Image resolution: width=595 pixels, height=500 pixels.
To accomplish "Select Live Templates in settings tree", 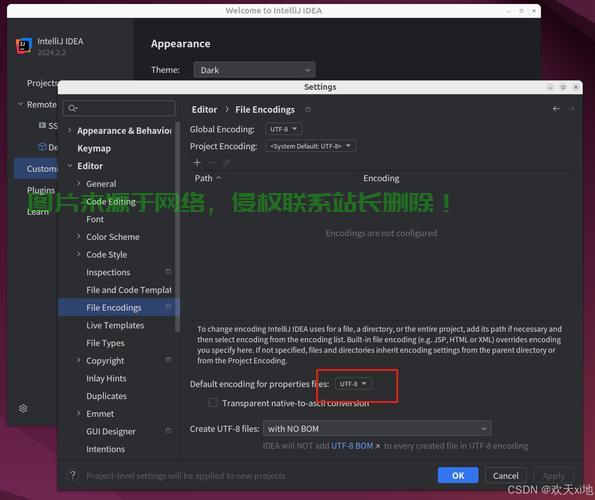I will pos(115,325).
